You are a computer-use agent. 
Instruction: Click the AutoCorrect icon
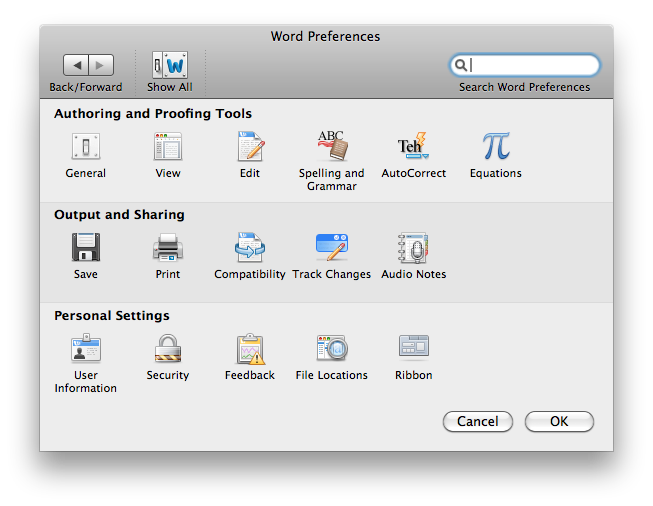(x=413, y=148)
